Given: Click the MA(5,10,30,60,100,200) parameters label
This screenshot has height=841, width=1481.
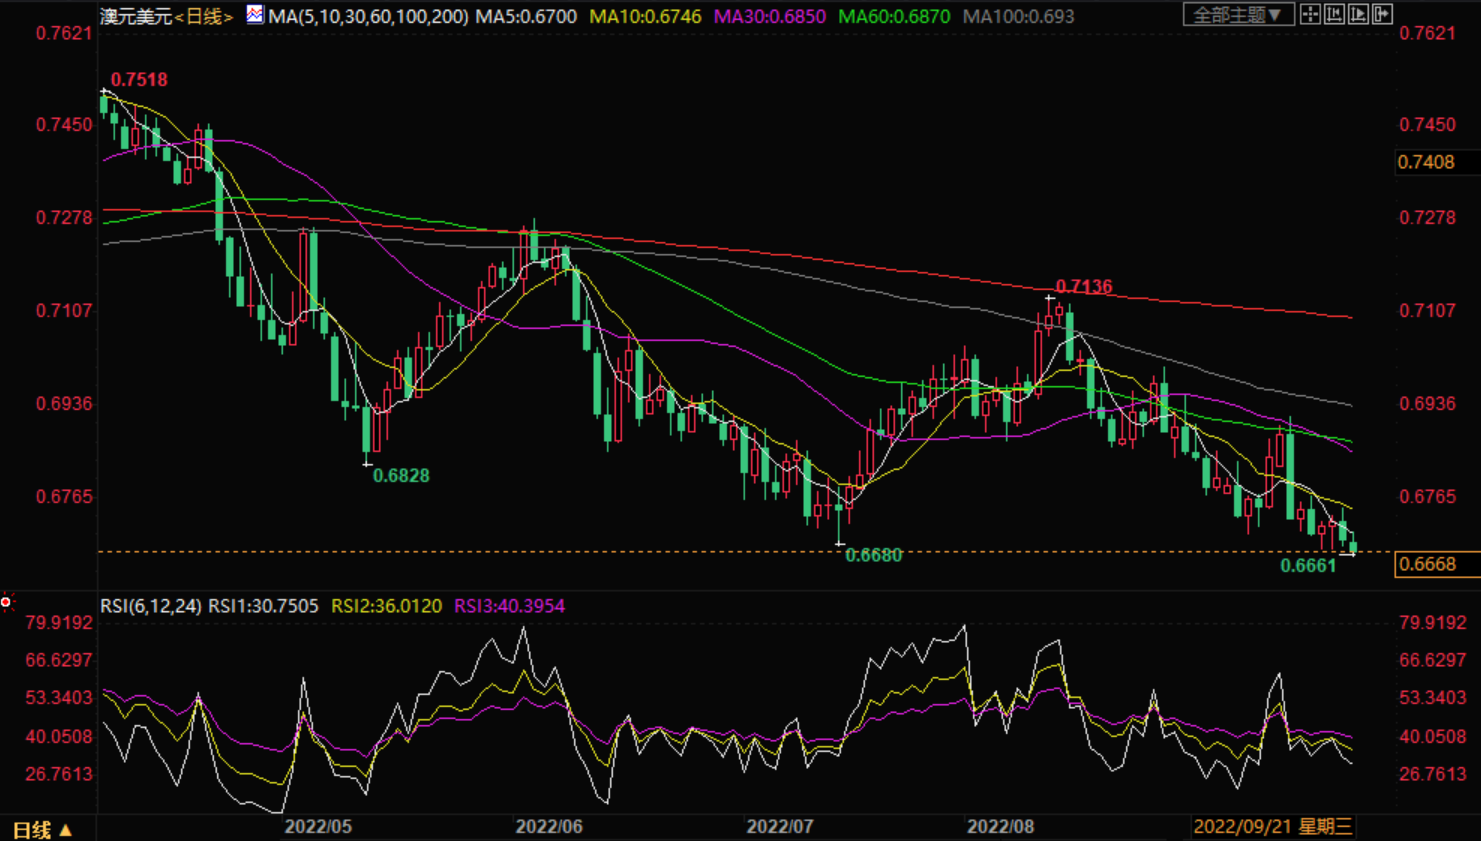Looking at the screenshot, I should pos(369,16).
